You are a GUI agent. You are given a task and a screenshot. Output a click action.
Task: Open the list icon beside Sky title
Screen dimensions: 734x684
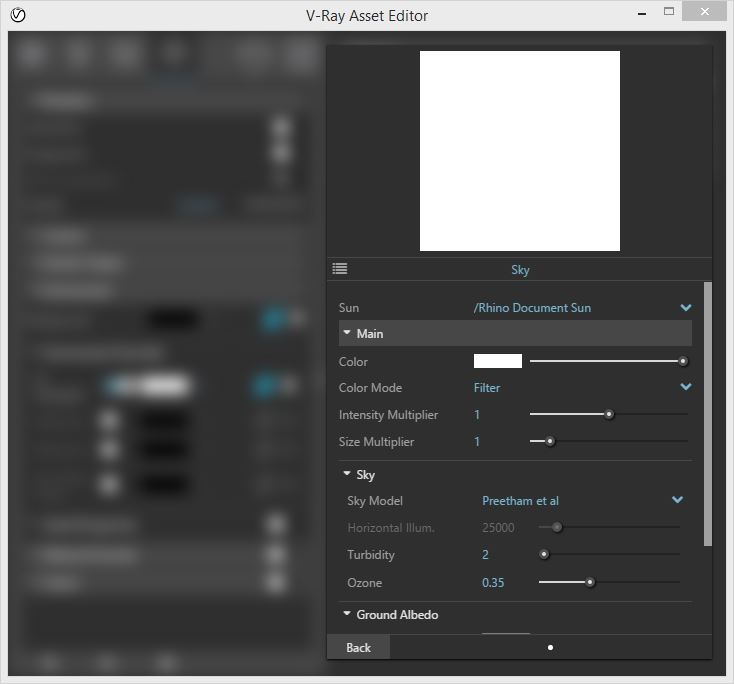tap(340, 269)
